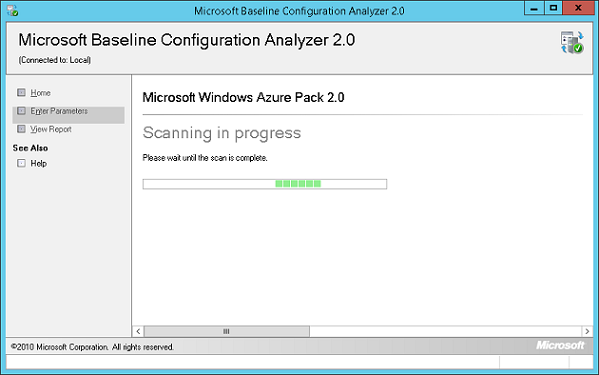Click the horizontal scrollbar thumb

tap(227, 331)
